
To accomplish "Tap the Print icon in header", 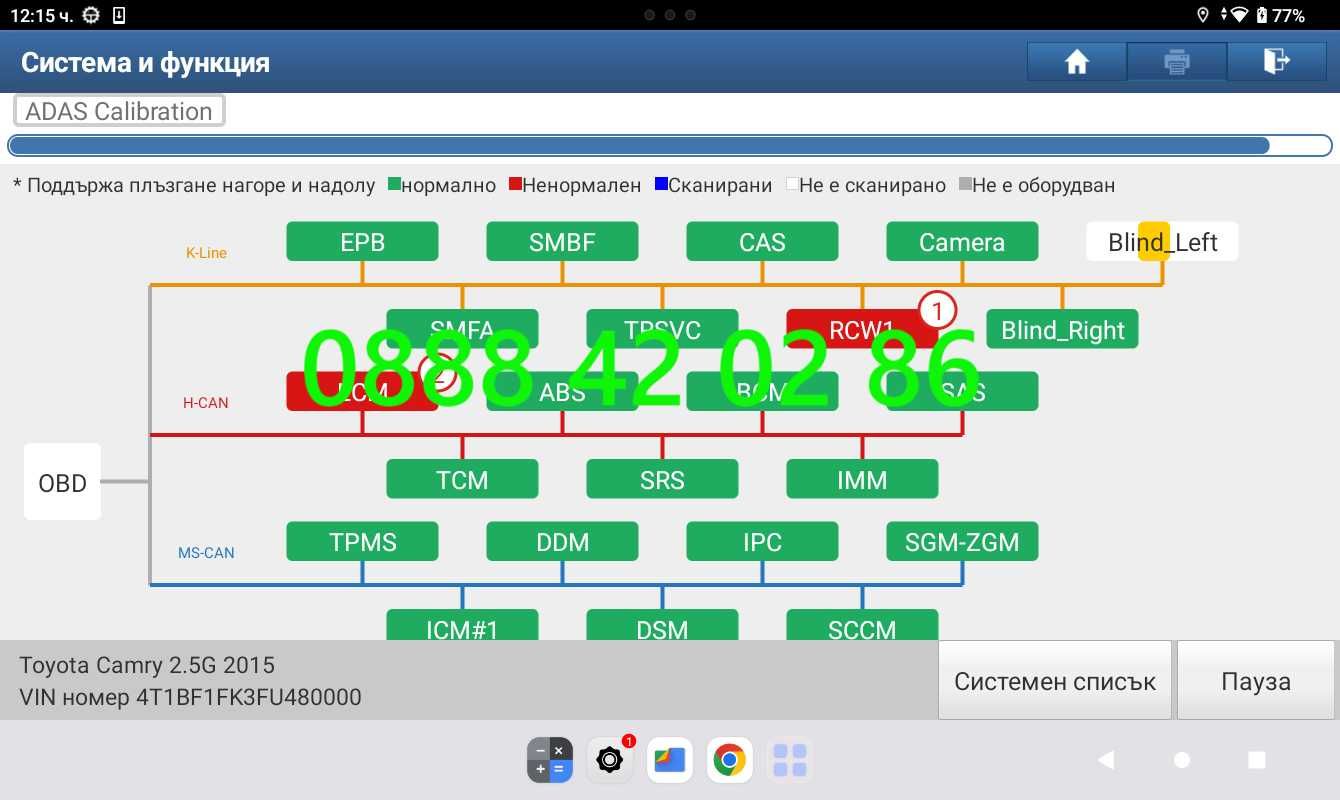I will pos(1176,62).
